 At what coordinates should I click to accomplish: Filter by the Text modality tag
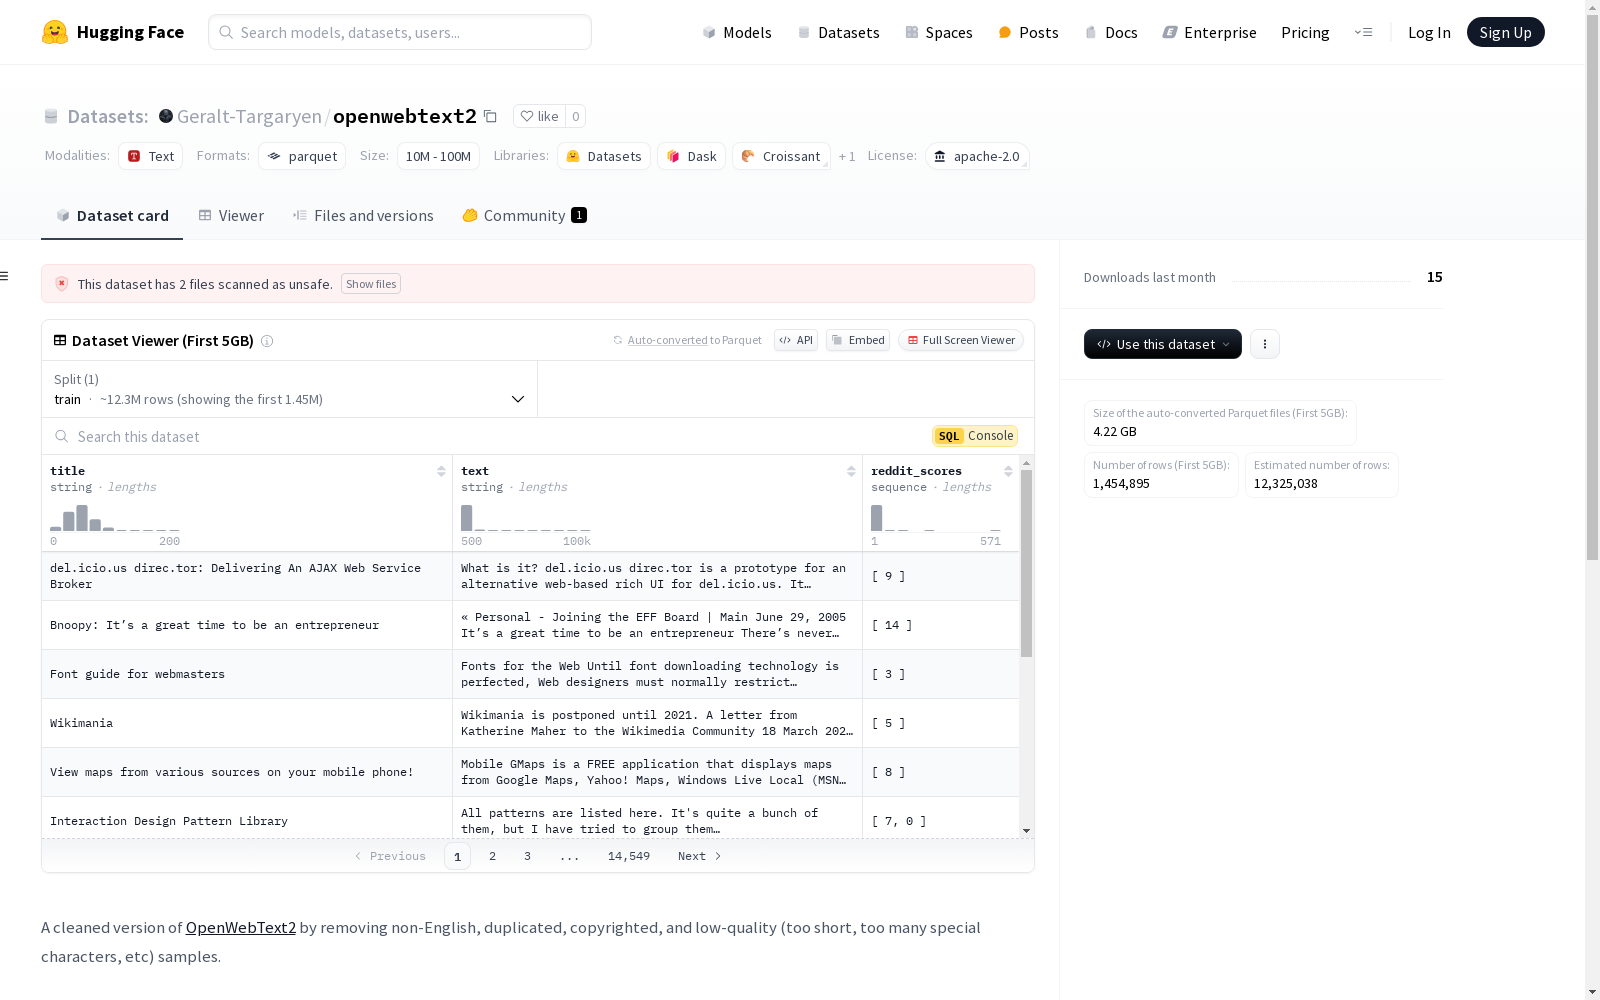click(151, 156)
